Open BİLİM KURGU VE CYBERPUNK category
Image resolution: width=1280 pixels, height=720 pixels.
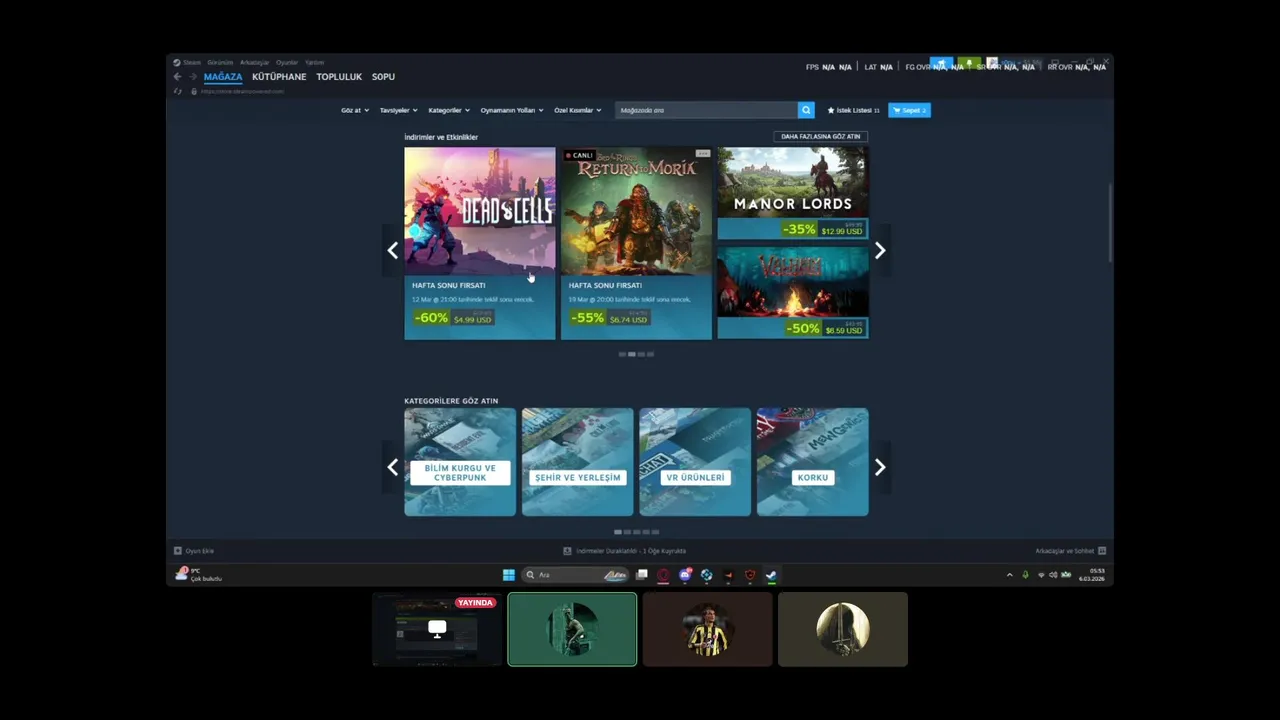coord(460,462)
